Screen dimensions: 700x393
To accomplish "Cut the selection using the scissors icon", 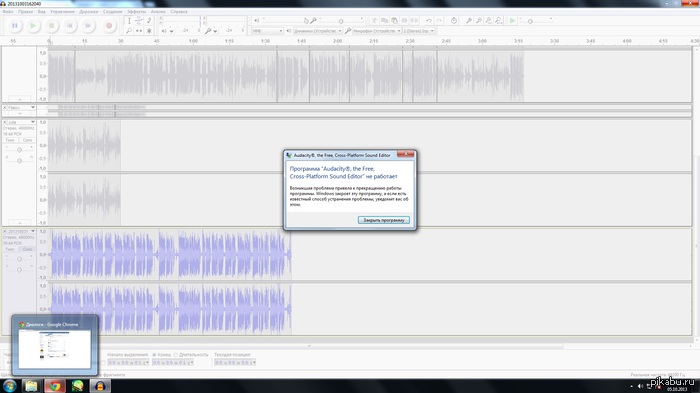I will tap(374, 21).
